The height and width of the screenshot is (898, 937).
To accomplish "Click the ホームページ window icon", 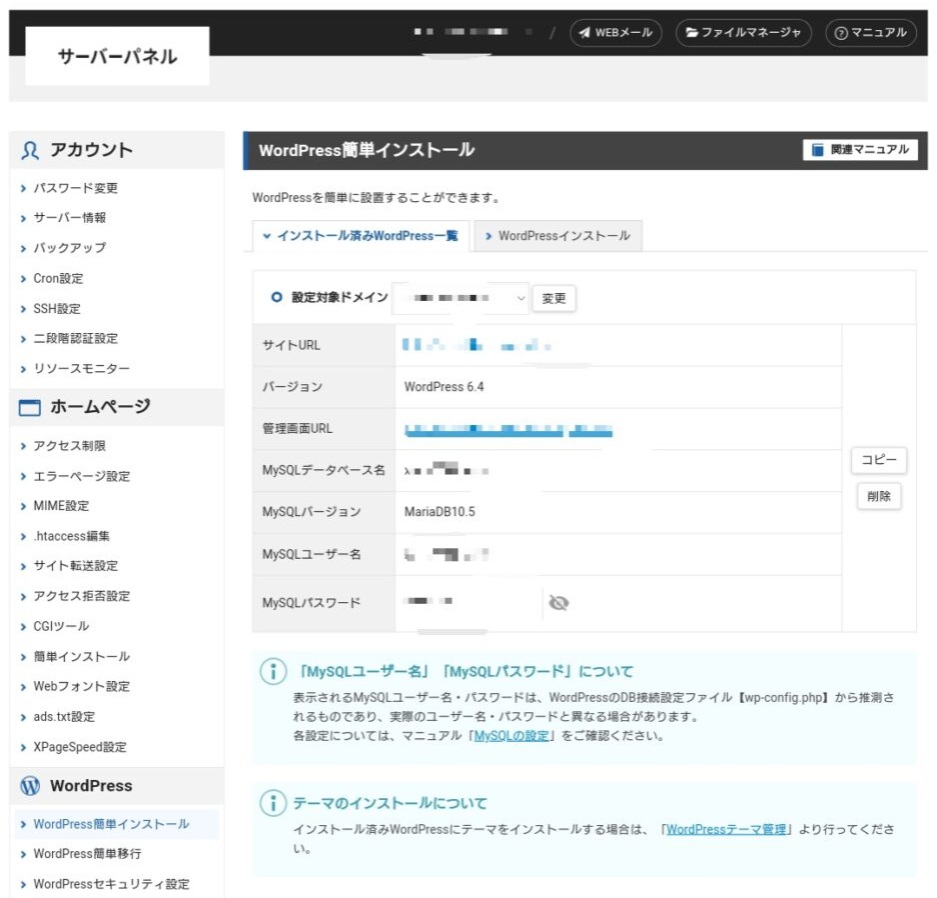I will pos(30,407).
